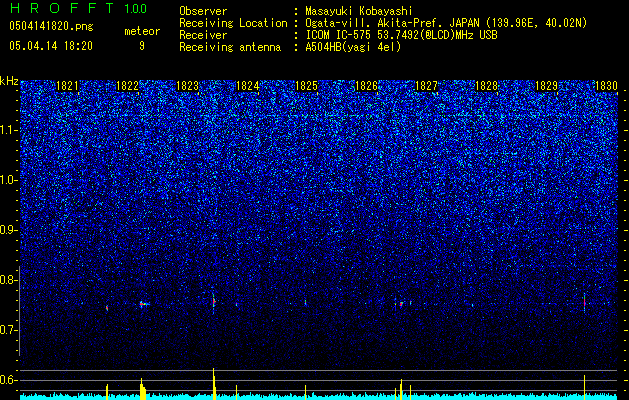Click the ICOM IC-575 receiver details
This screenshot has height=400, width=629.
click(x=401, y=35)
